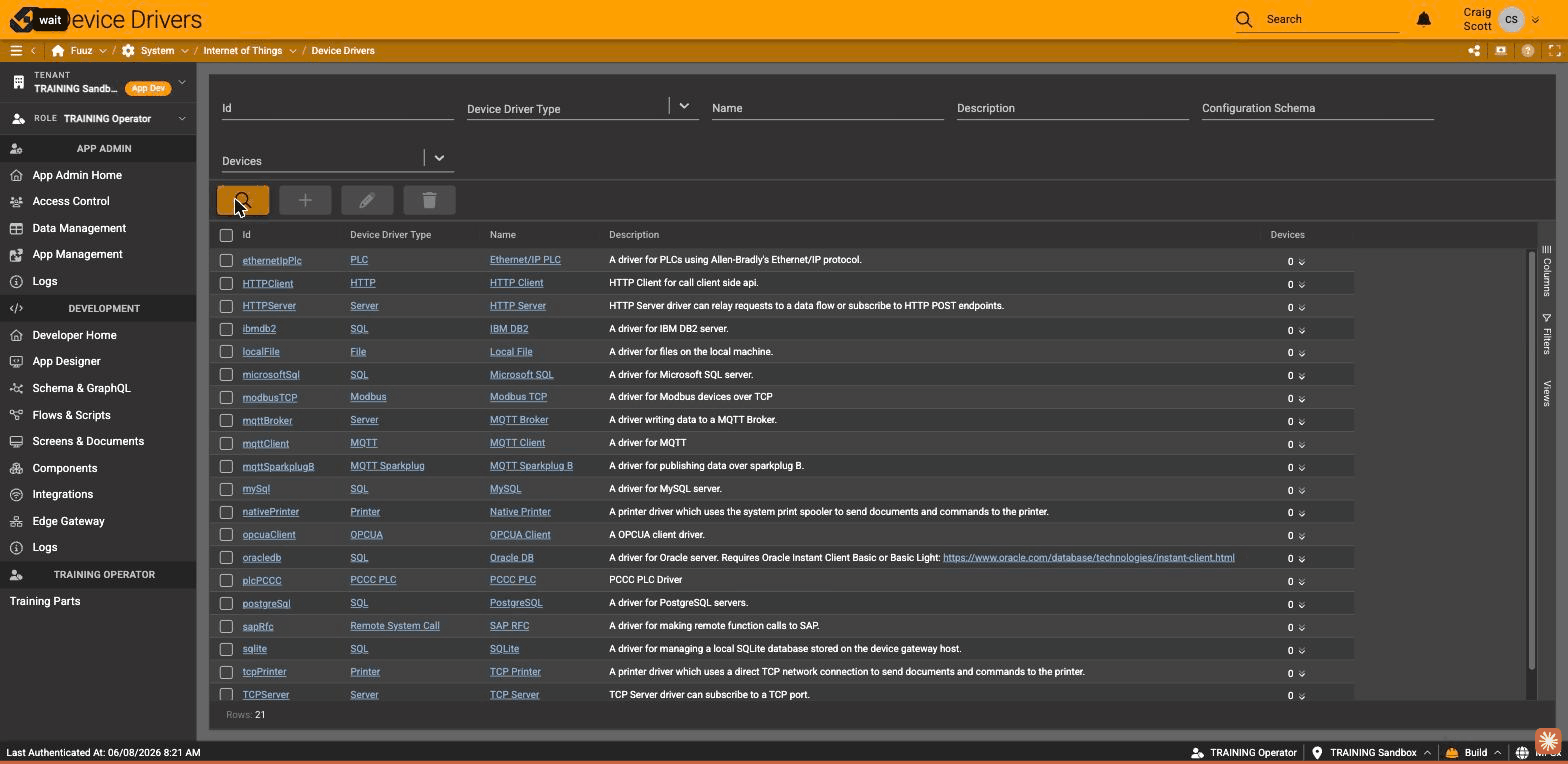This screenshot has width=1568, height=764.
Task: Click the delete trash toolbar button
Action: [429, 200]
